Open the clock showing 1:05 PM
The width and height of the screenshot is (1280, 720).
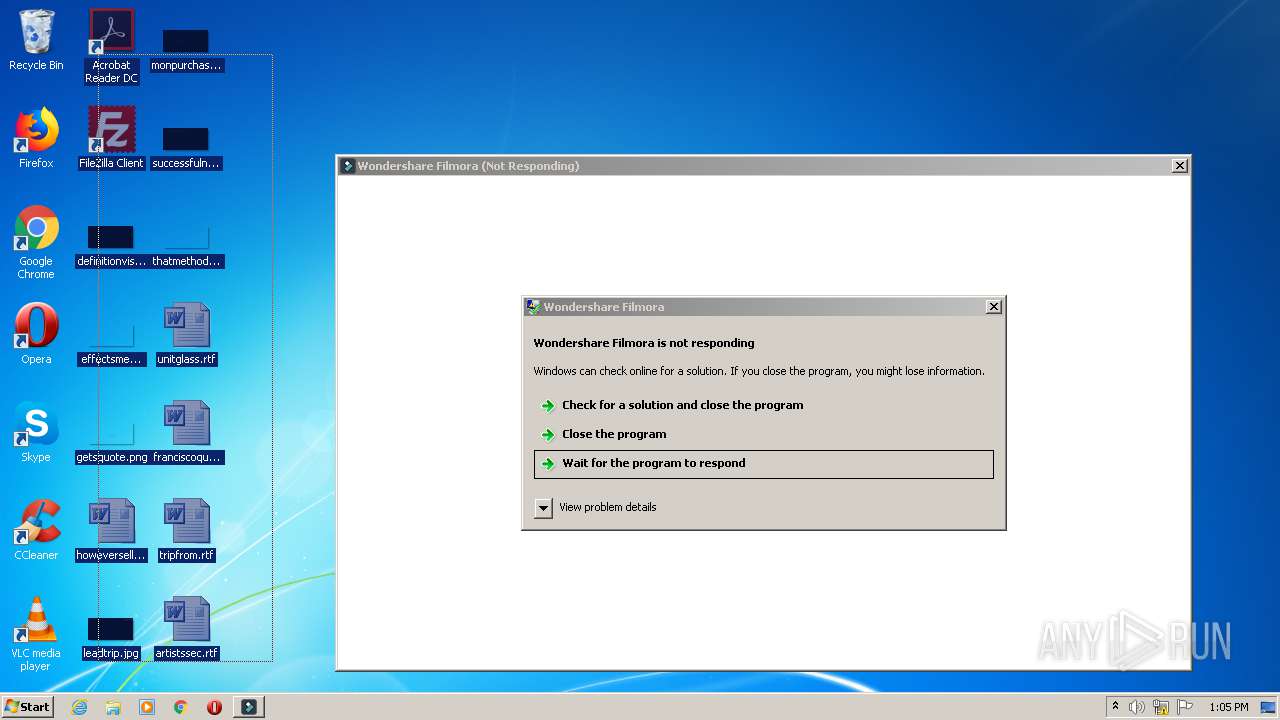pyautogui.click(x=1228, y=707)
